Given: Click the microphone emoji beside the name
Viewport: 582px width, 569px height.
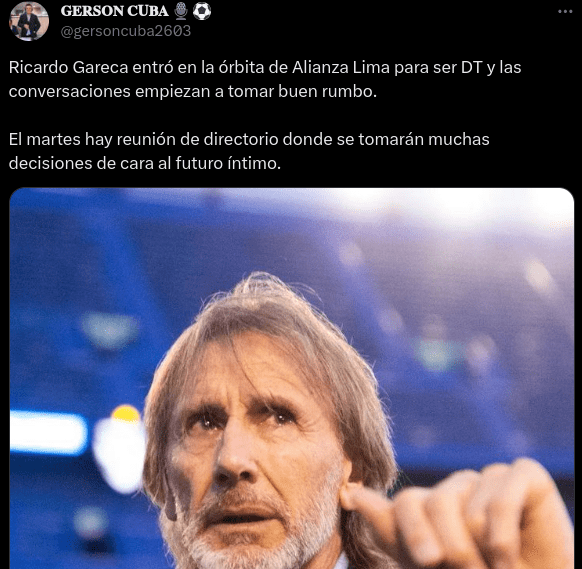Looking at the screenshot, I should pos(181,11).
